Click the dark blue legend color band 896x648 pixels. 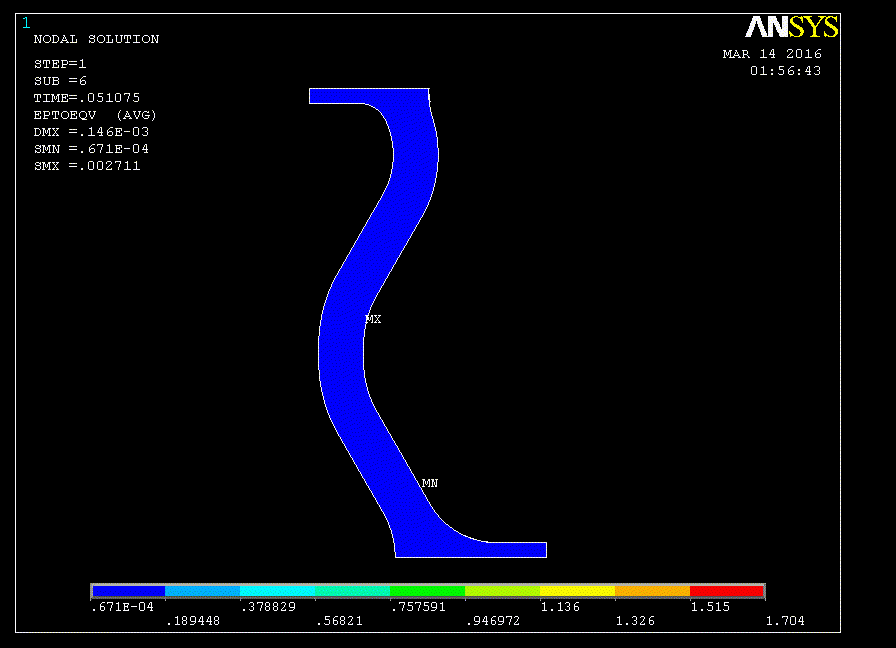tap(129, 591)
